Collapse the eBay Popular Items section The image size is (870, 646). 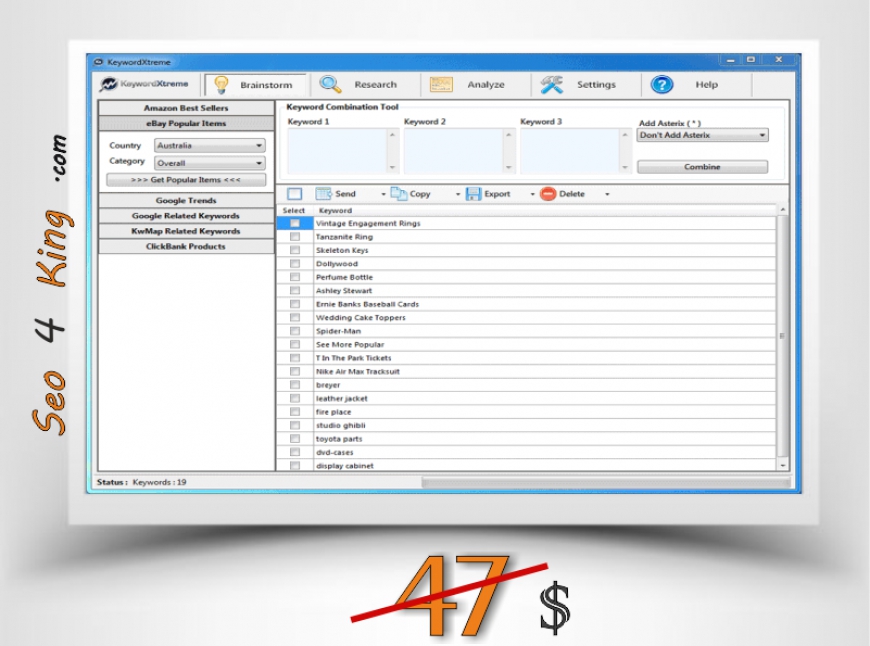click(x=186, y=123)
